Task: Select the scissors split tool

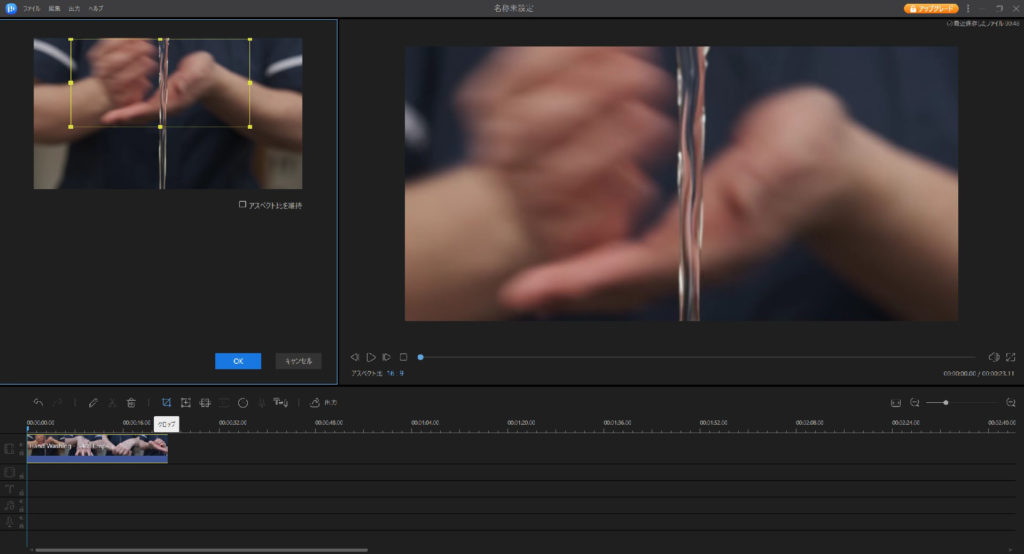Action: click(112, 402)
